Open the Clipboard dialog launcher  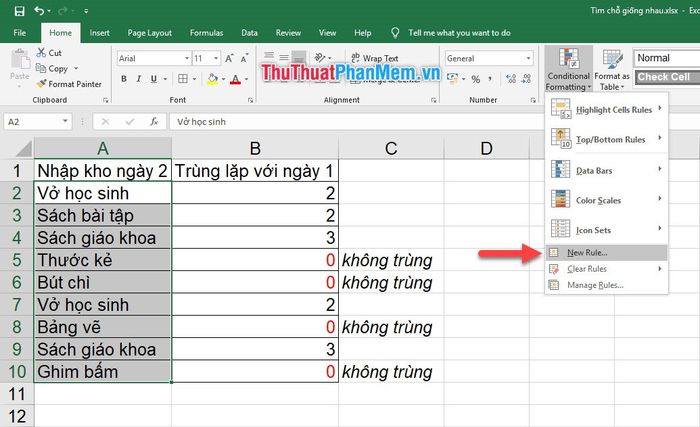[106, 100]
